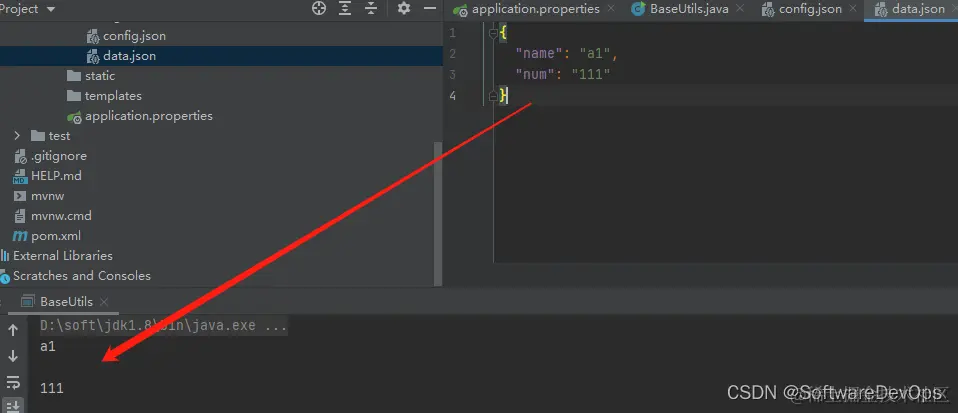Click the Collapse All icon in Project toolbar
Screen dimensions: 958x413
[x=371, y=9]
